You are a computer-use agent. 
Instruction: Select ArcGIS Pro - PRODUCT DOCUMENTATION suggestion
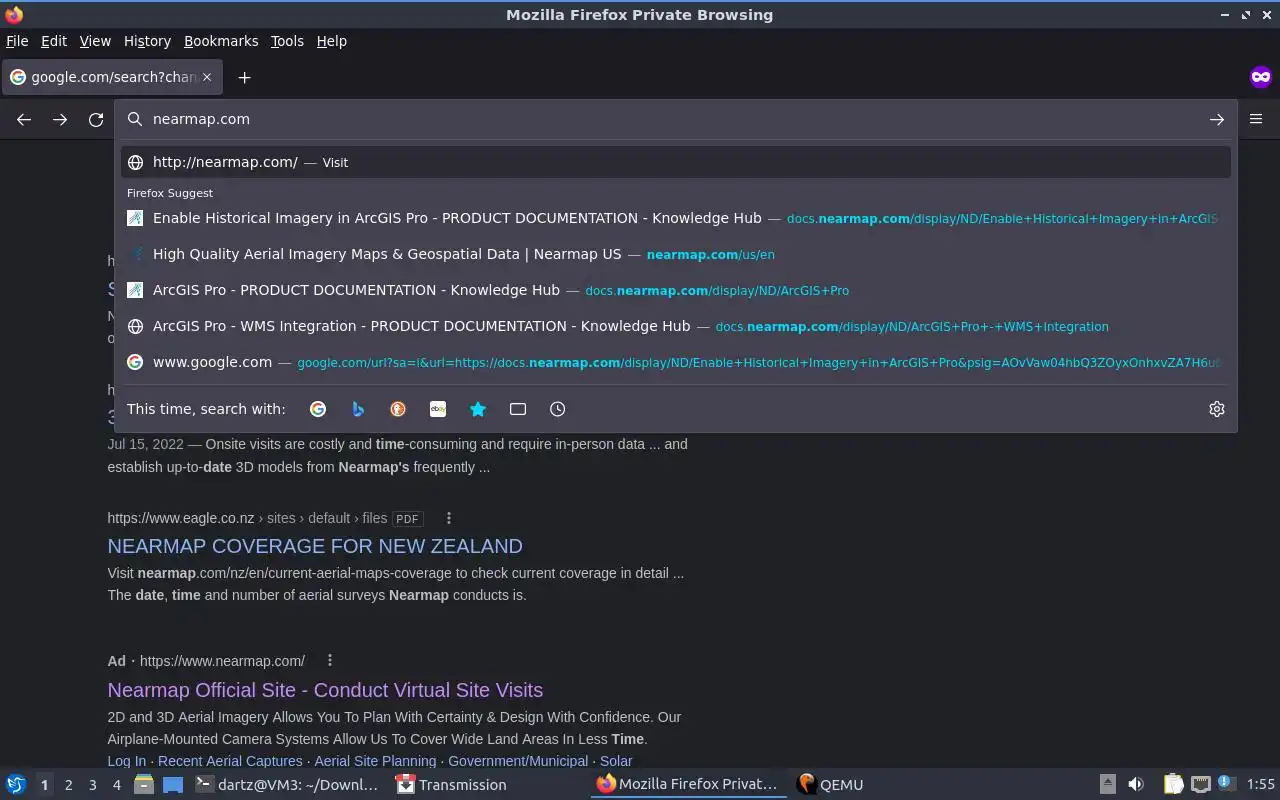pos(676,290)
